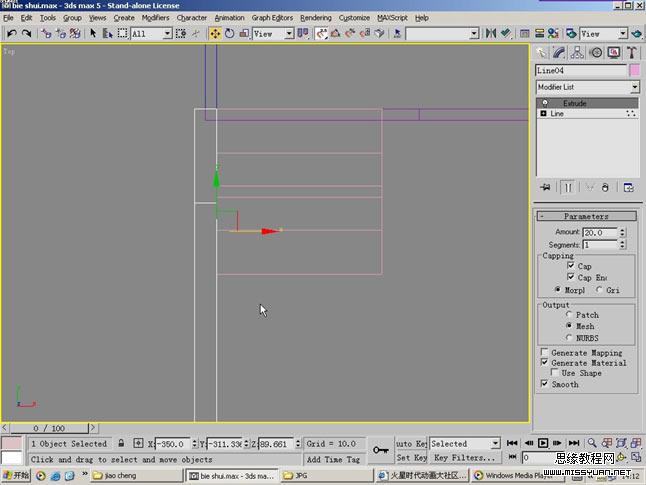
Task: Click the Key Filters button
Action: point(464,457)
